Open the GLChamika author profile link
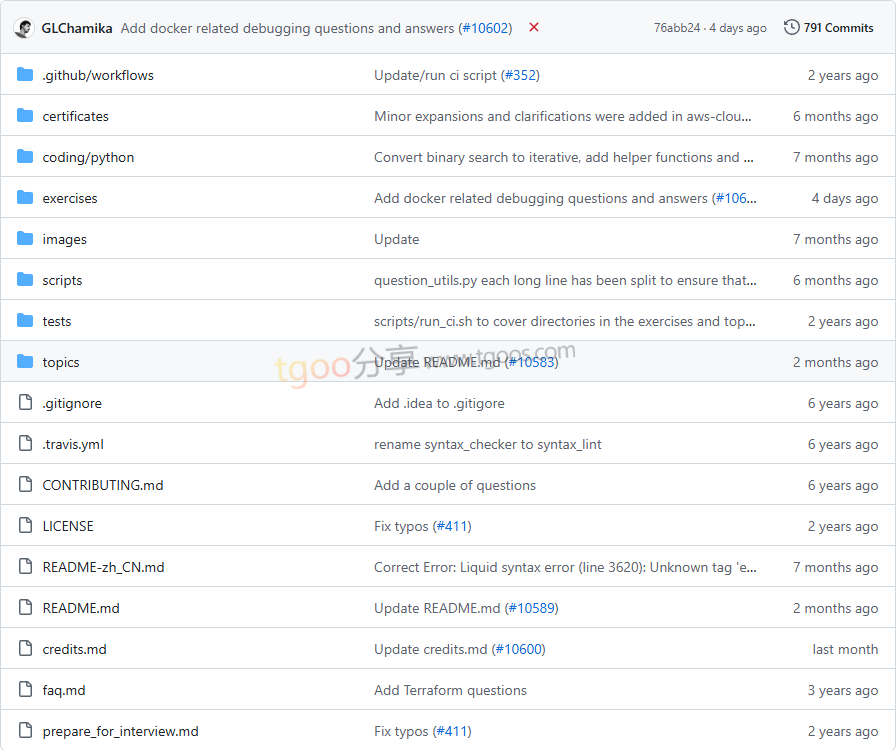This screenshot has height=751, width=896. click(x=77, y=28)
